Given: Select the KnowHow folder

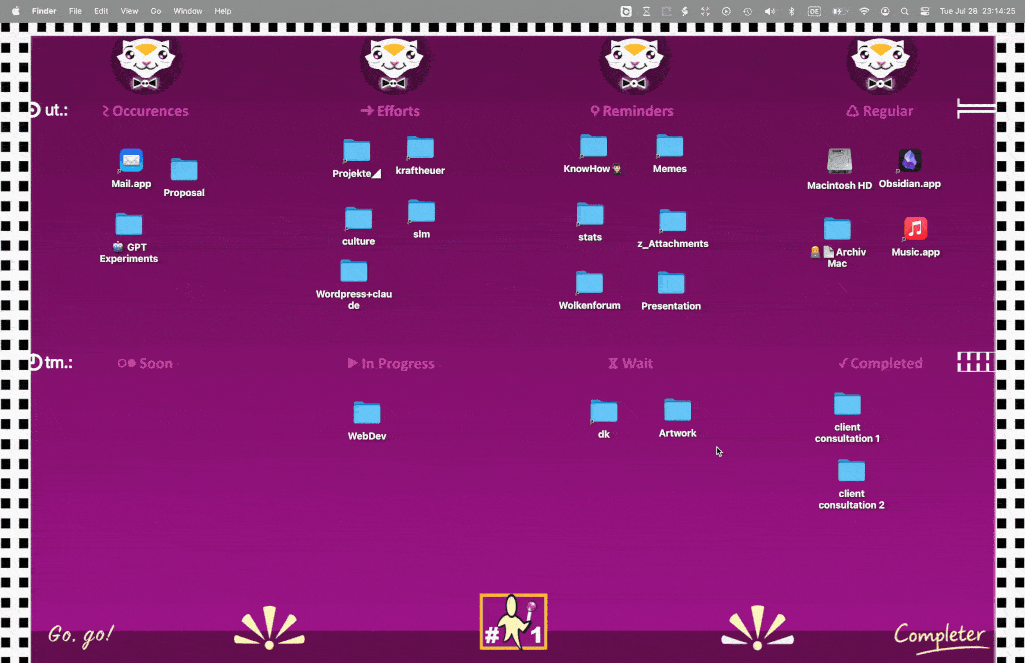Looking at the screenshot, I should 594,146.
